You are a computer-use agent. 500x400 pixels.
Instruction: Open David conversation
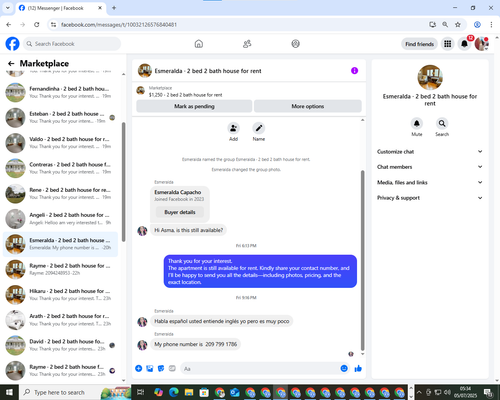pyautogui.click(x=60, y=345)
